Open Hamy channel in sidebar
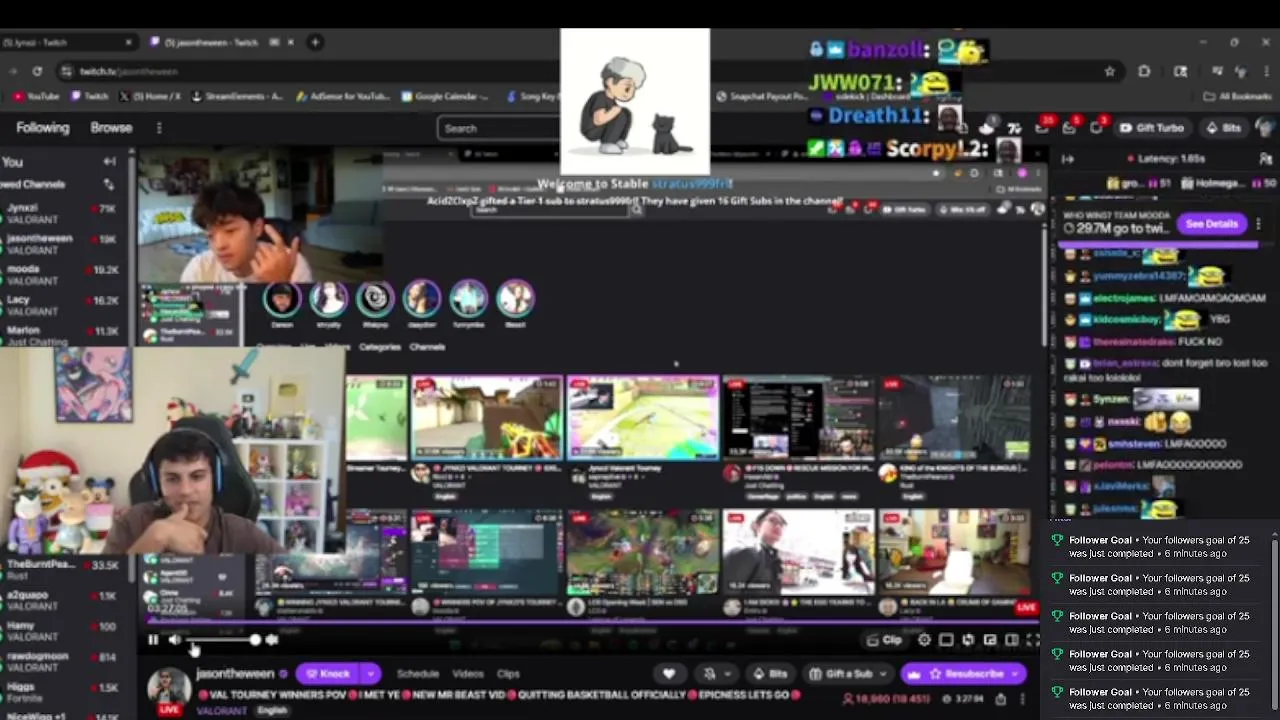Image resolution: width=1280 pixels, height=720 pixels. pyautogui.click(x=62, y=631)
